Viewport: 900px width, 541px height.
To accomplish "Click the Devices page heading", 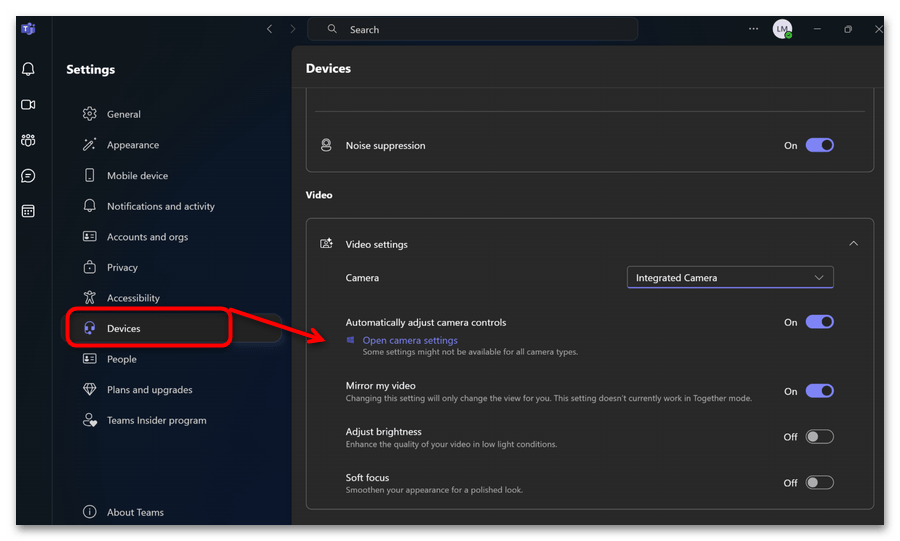I will click(x=328, y=68).
